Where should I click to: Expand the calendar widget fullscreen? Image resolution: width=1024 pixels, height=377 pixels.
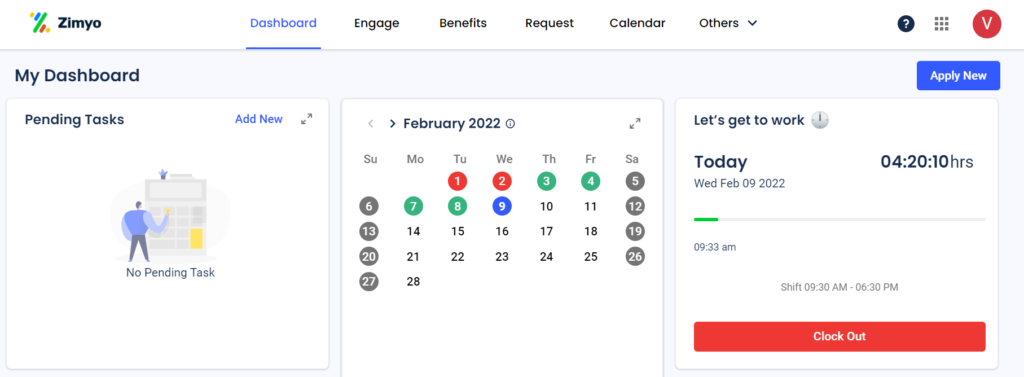coord(634,123)
